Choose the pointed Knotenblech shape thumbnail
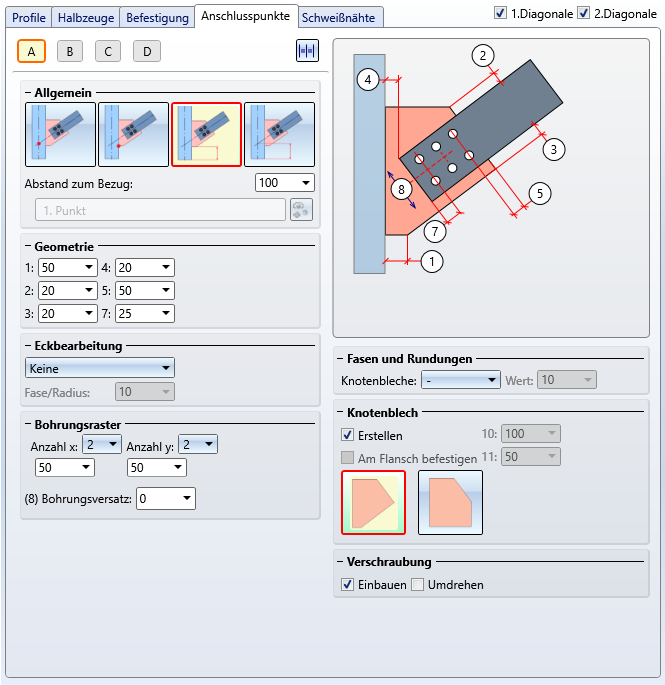 tap(374, 502)
